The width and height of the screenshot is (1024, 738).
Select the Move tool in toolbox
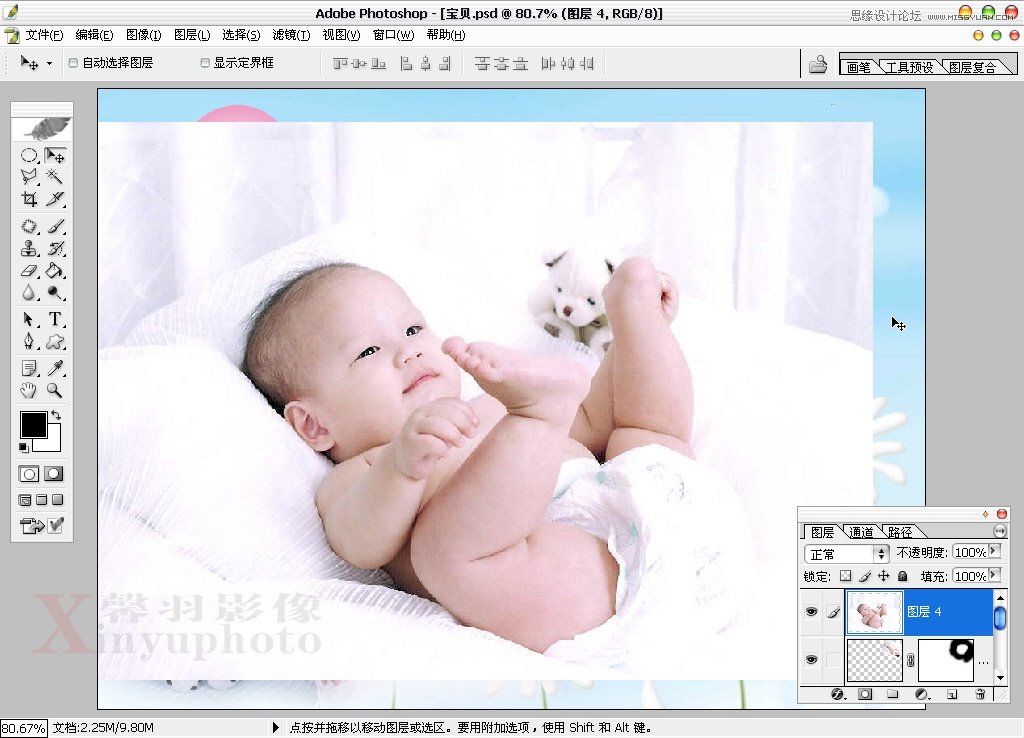[55, 155]
